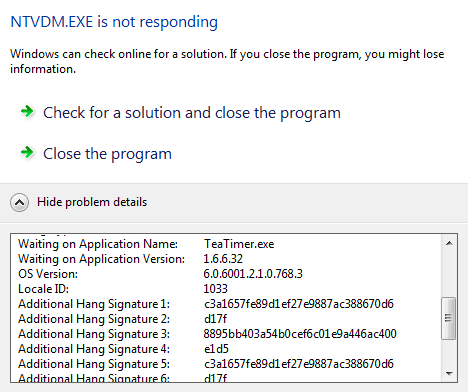
Task: Click the Additional Hang Signature 1 value
Action: click(x=299, y=304)
